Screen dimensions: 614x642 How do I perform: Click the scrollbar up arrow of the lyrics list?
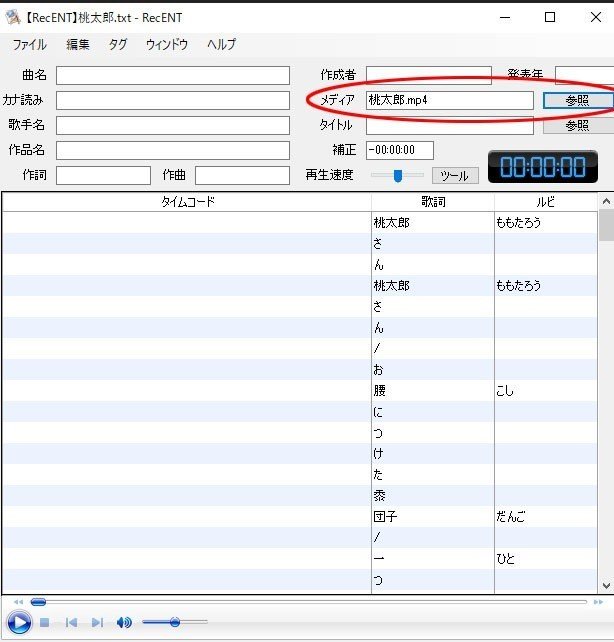(x=606, y=201)
